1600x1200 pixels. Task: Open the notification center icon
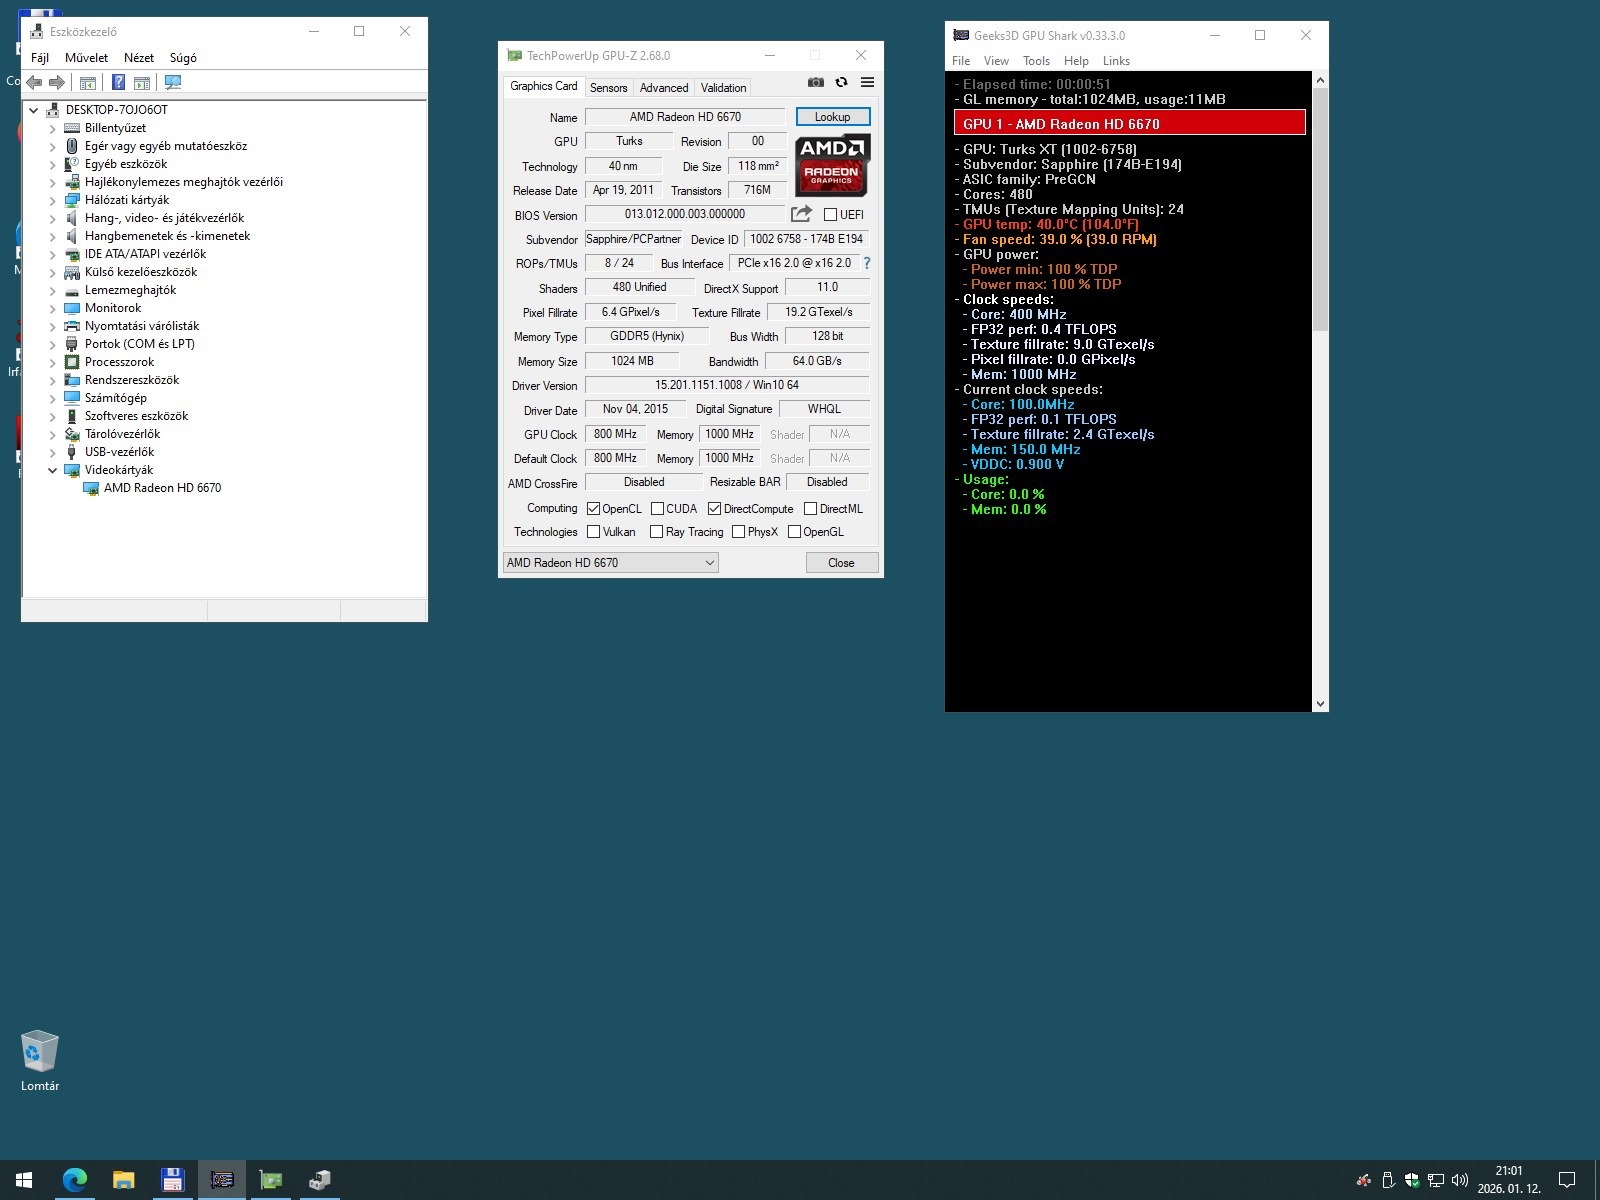1567,1180
